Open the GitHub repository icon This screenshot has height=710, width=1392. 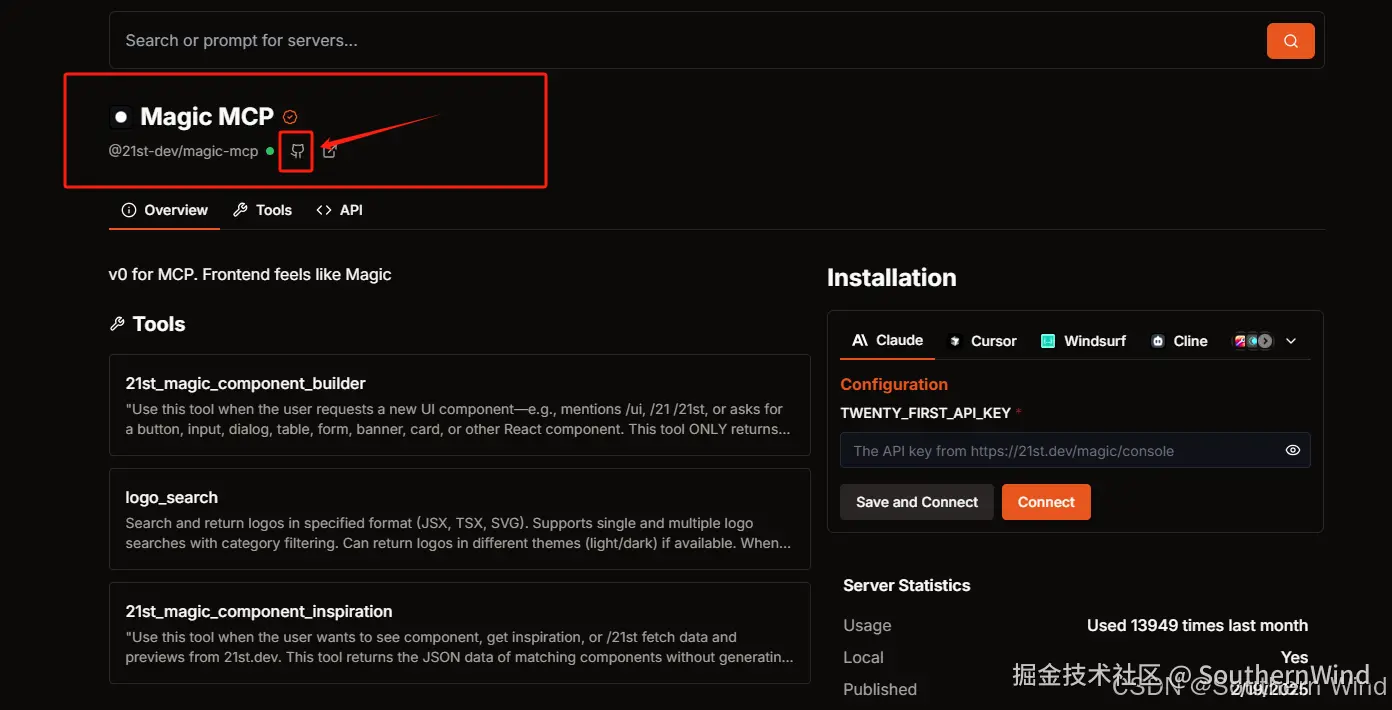[297, 151]
